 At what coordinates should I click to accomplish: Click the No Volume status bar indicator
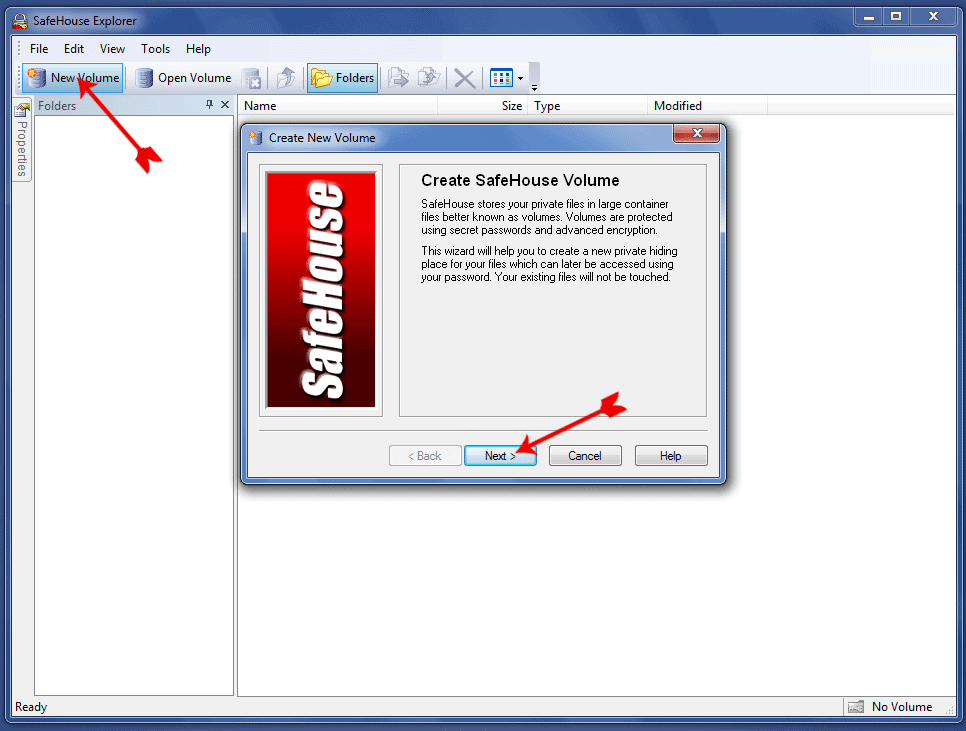click(x=891, y=707)
